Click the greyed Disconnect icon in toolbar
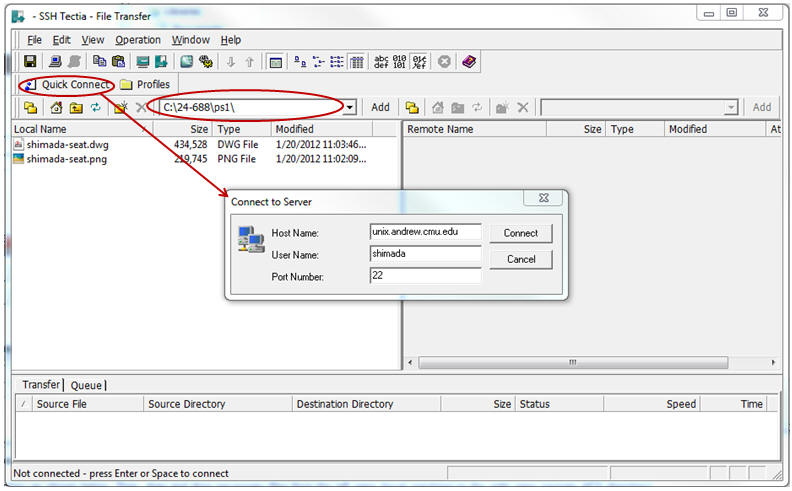 74,62
